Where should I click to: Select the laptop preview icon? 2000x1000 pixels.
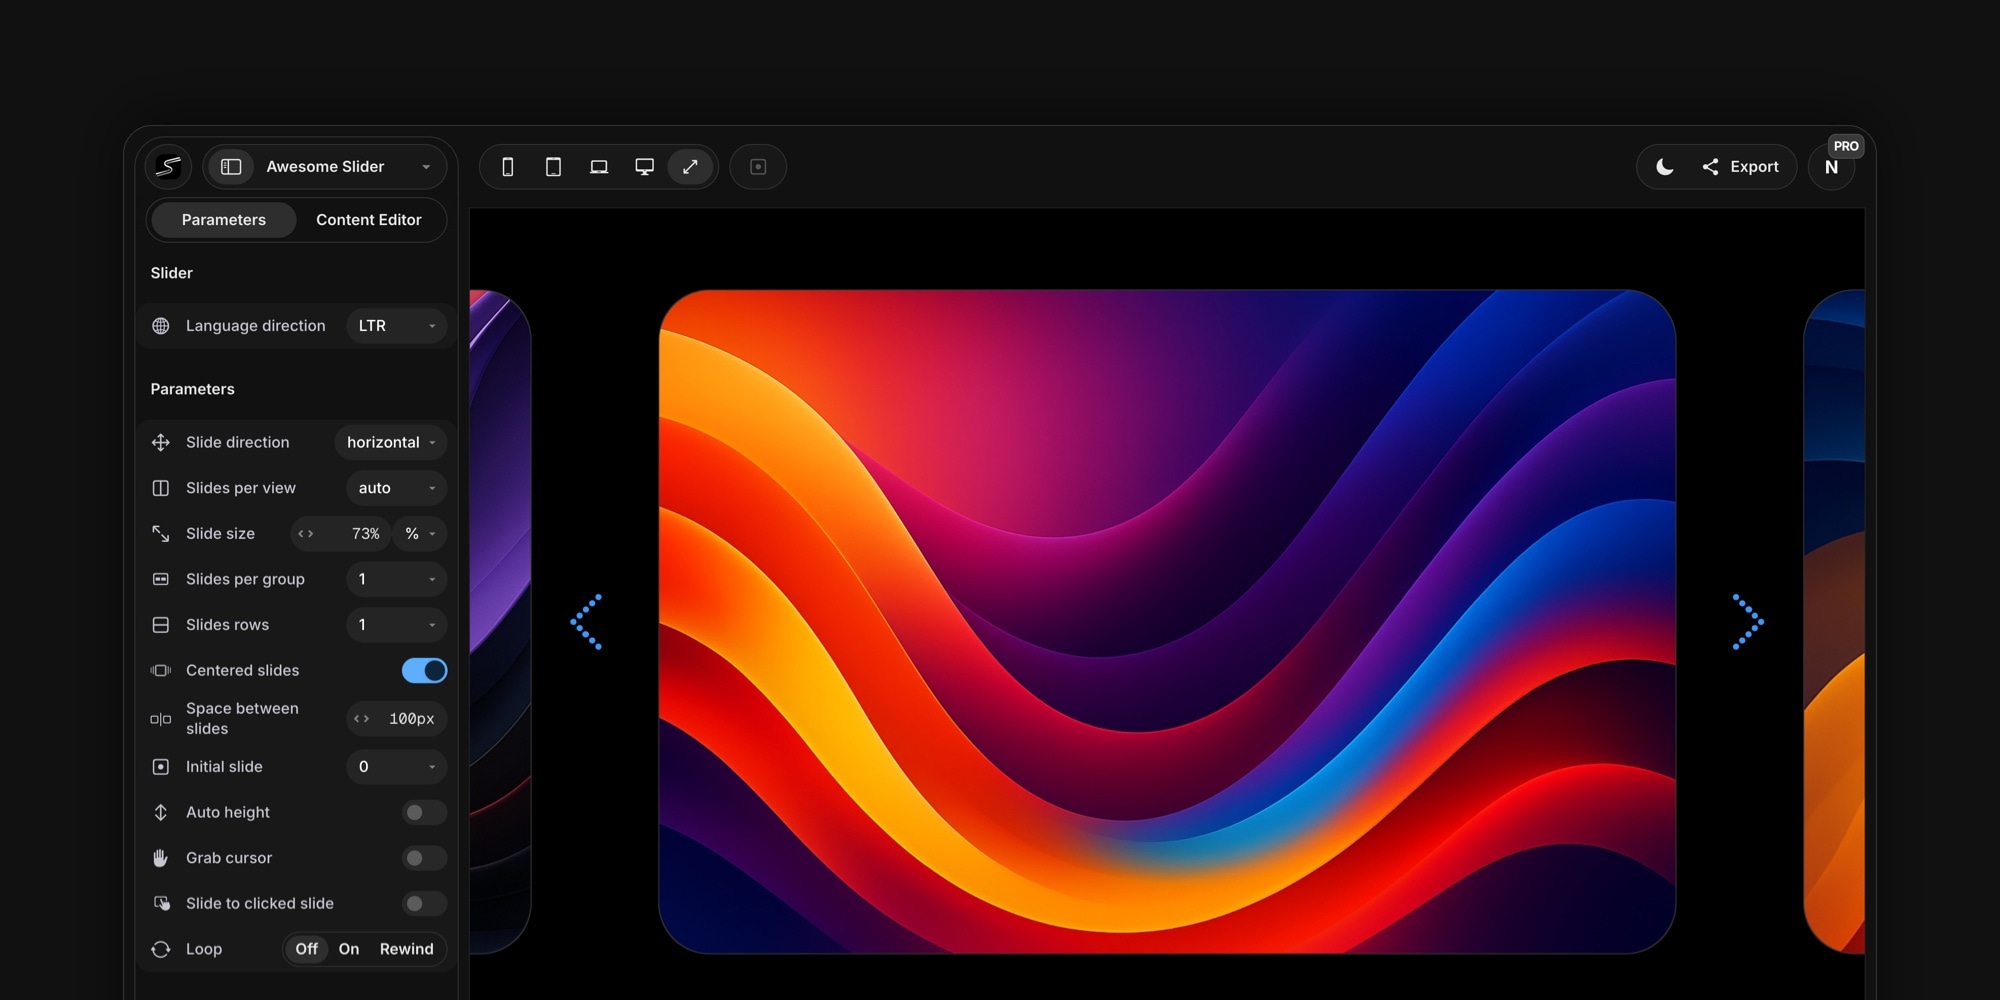click(599, 167)
